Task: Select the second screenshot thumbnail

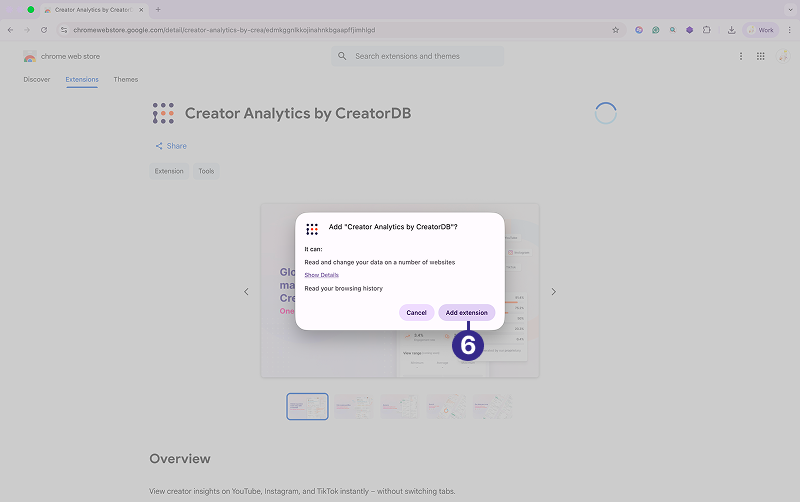Action: [x=354, y=407]
